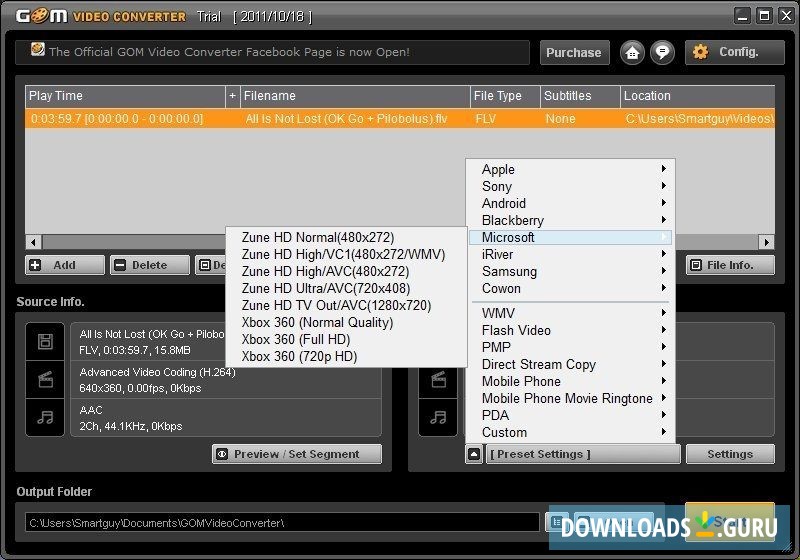800x560 pixels.
Task: Click the Facebook Page announcement text
Action: click(230, 52)
